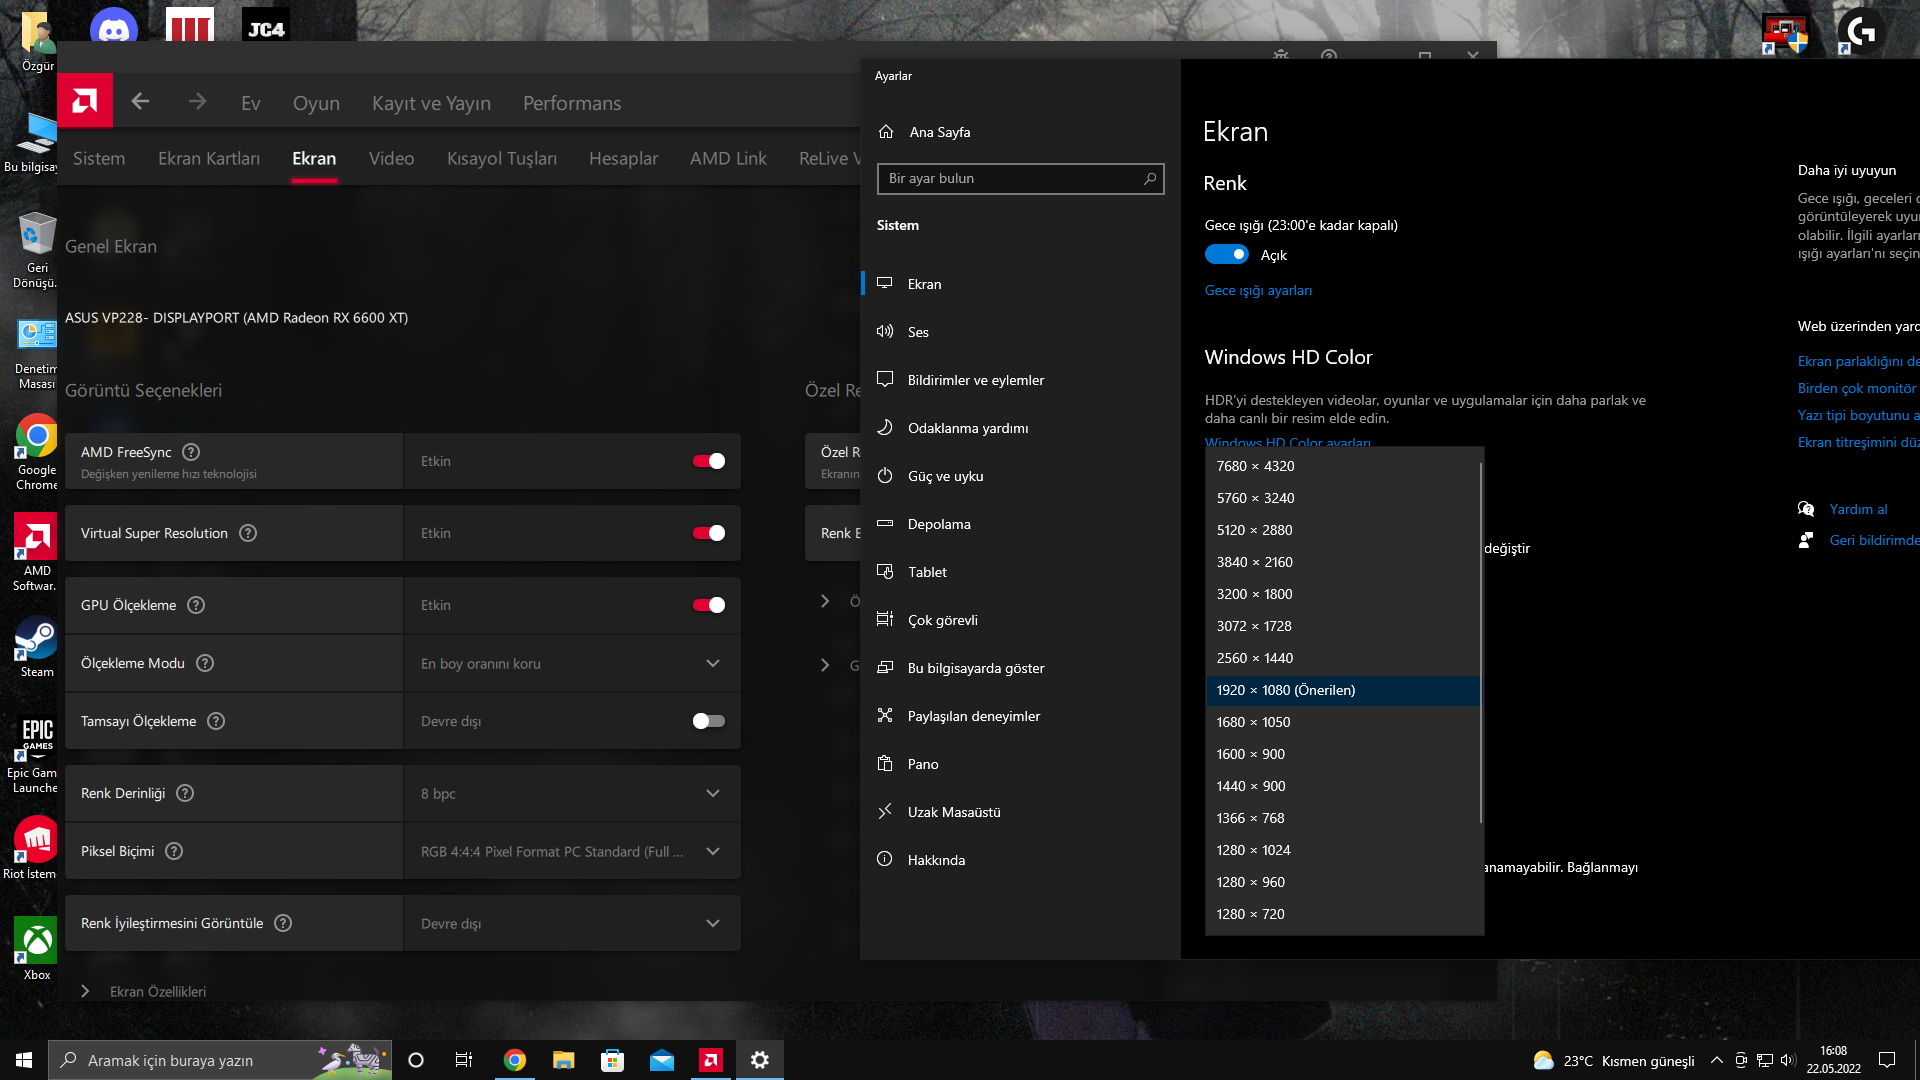Select 2560 × 1440 resolution option

click(1255, 658)
